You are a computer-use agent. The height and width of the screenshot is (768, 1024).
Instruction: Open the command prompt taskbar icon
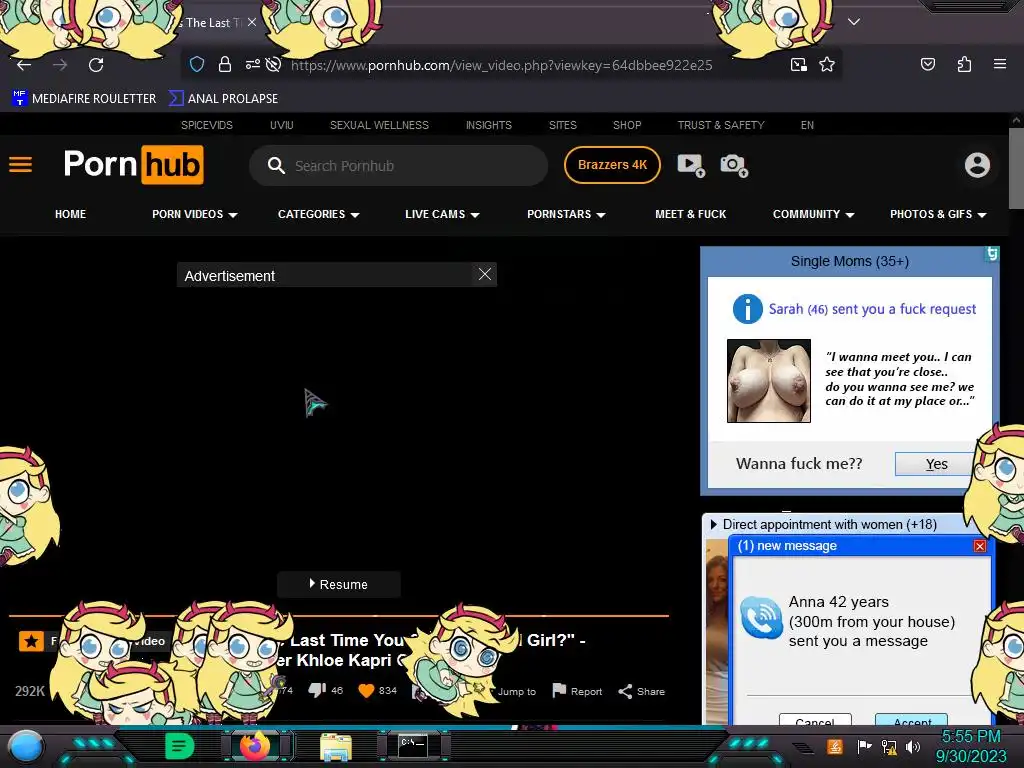point(412,746)
